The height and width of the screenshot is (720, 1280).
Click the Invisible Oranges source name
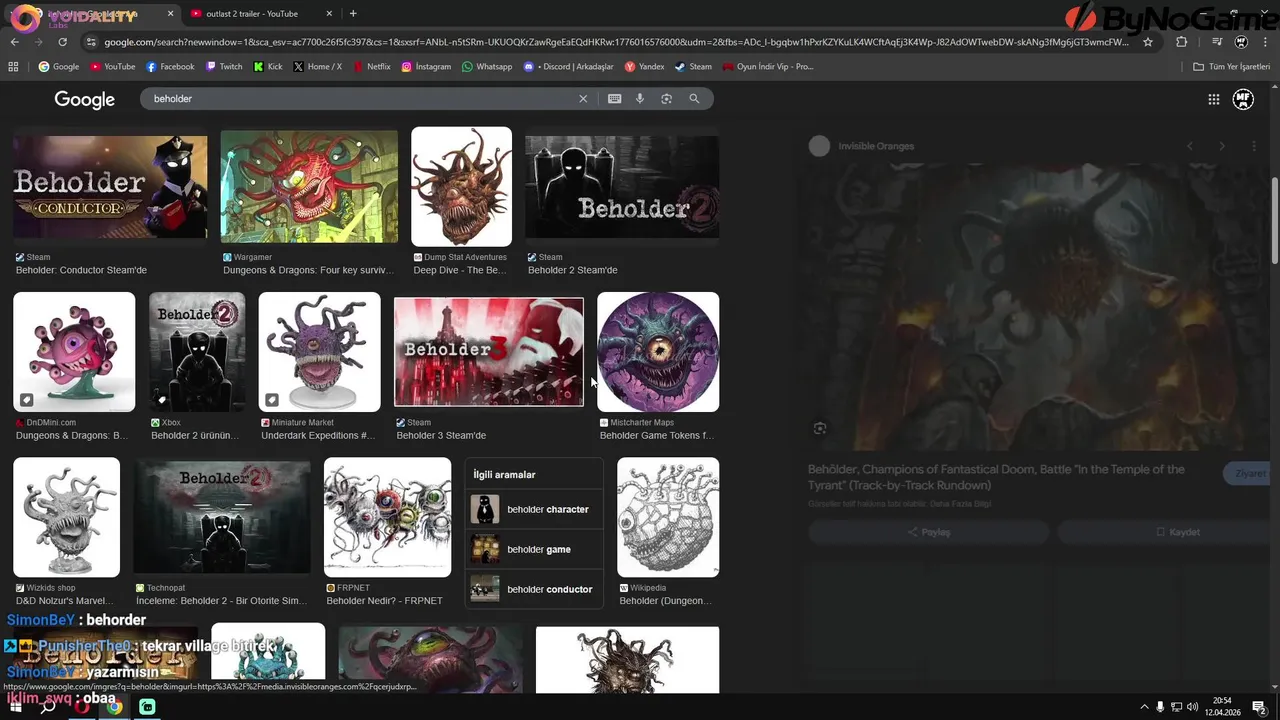pos(876,146)
